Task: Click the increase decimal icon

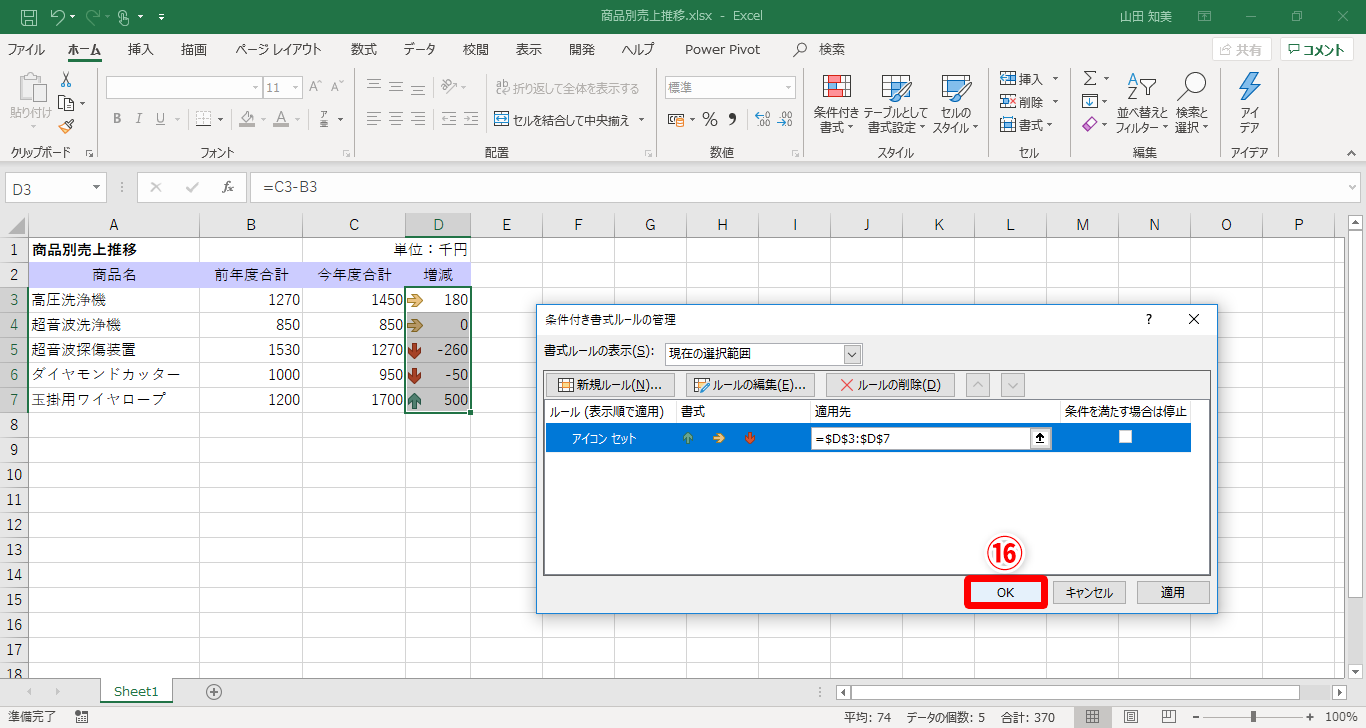Action: pos(762,120)
